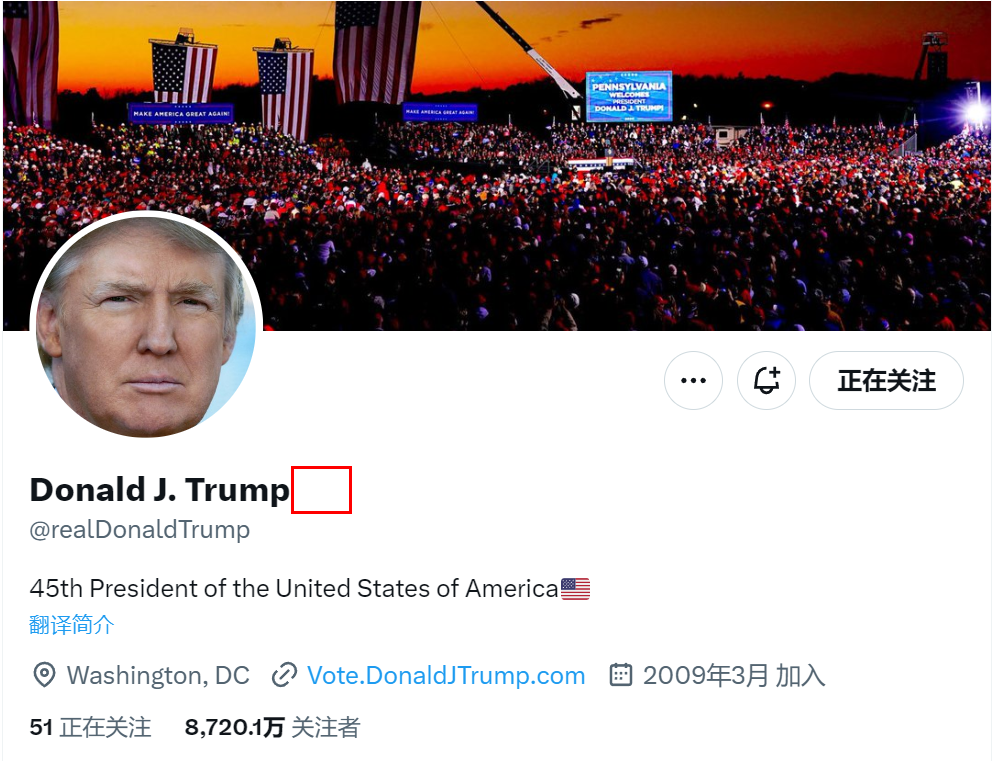Click the @realDonaldTrump handle
The height and width of the screenshot is (761, 999).
tap(140, 530)
